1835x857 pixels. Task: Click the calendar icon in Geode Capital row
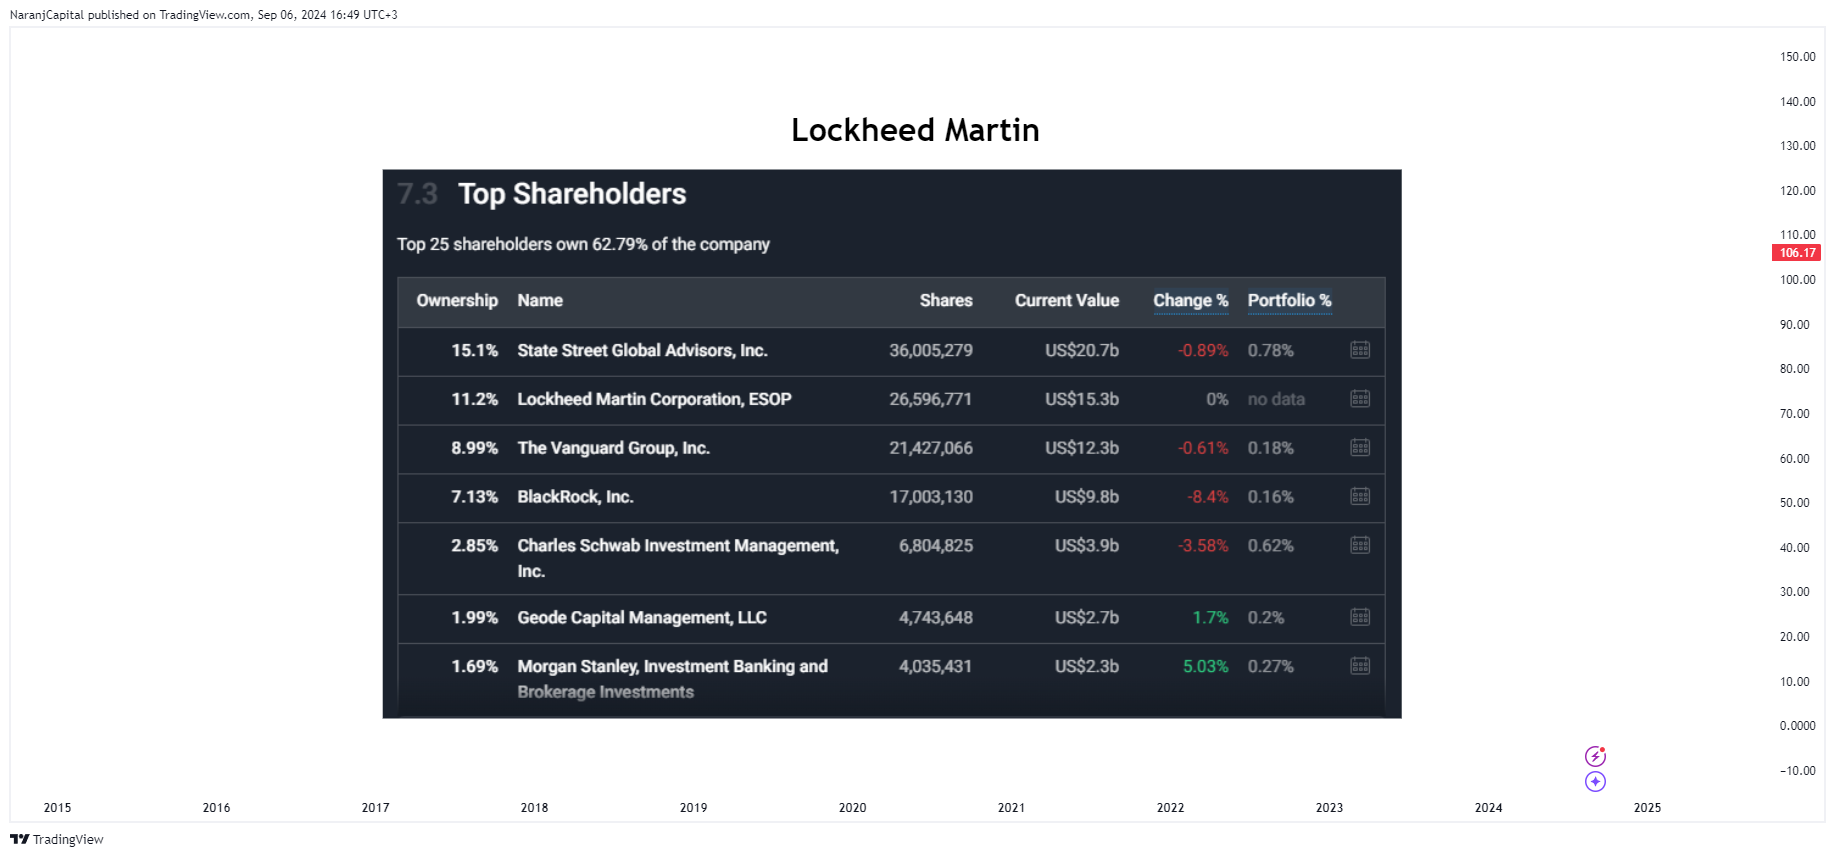click(1360, 618)
